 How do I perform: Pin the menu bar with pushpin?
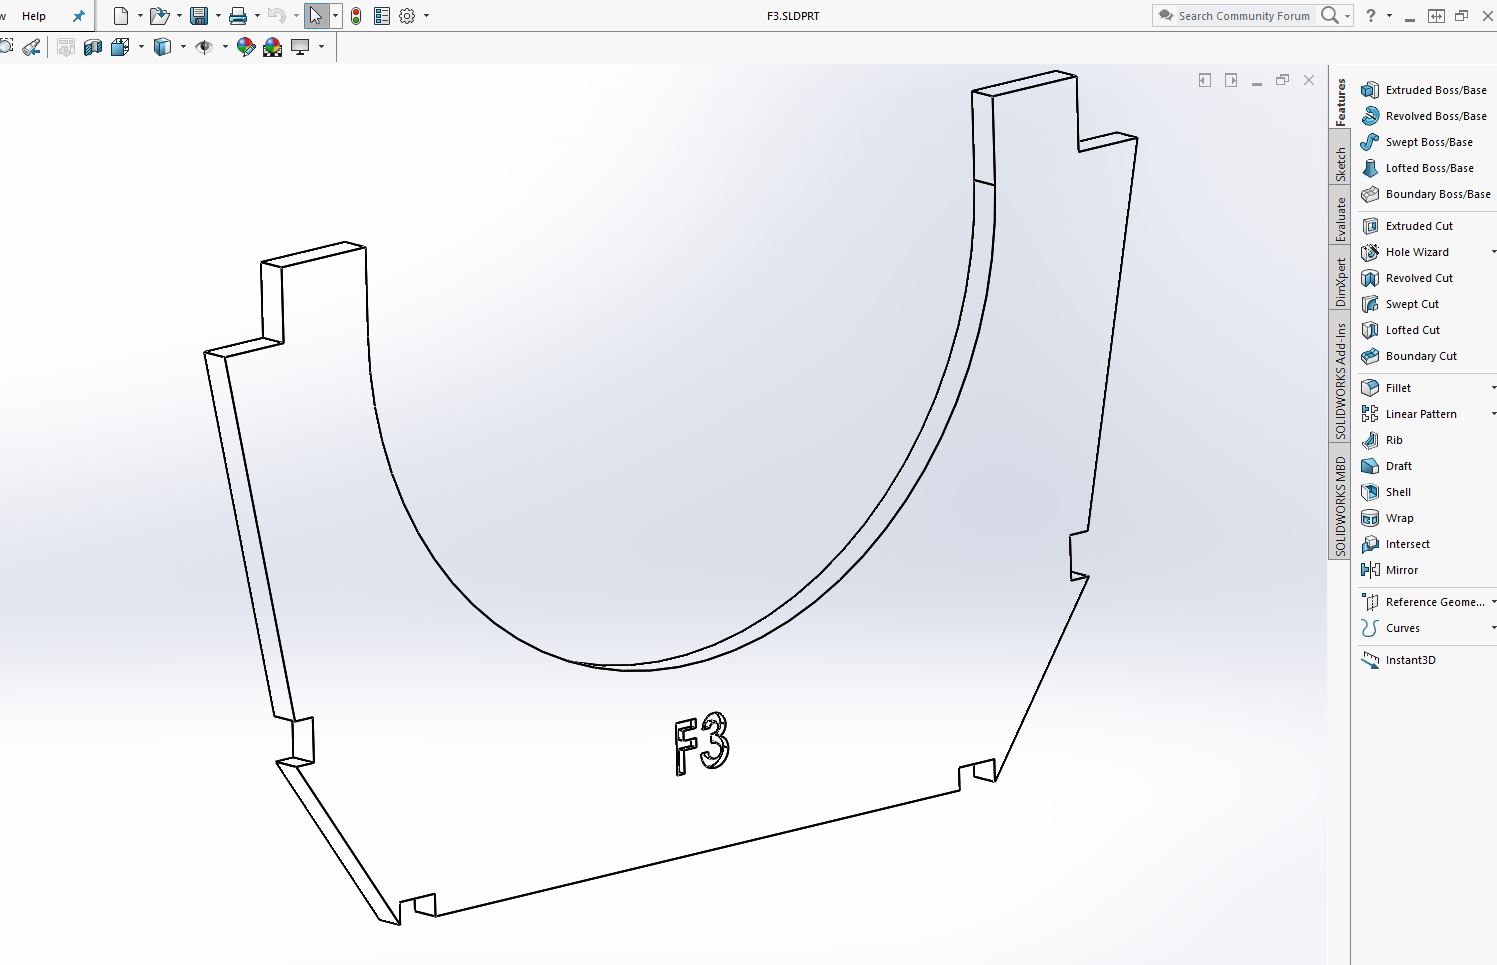point(79,16)
